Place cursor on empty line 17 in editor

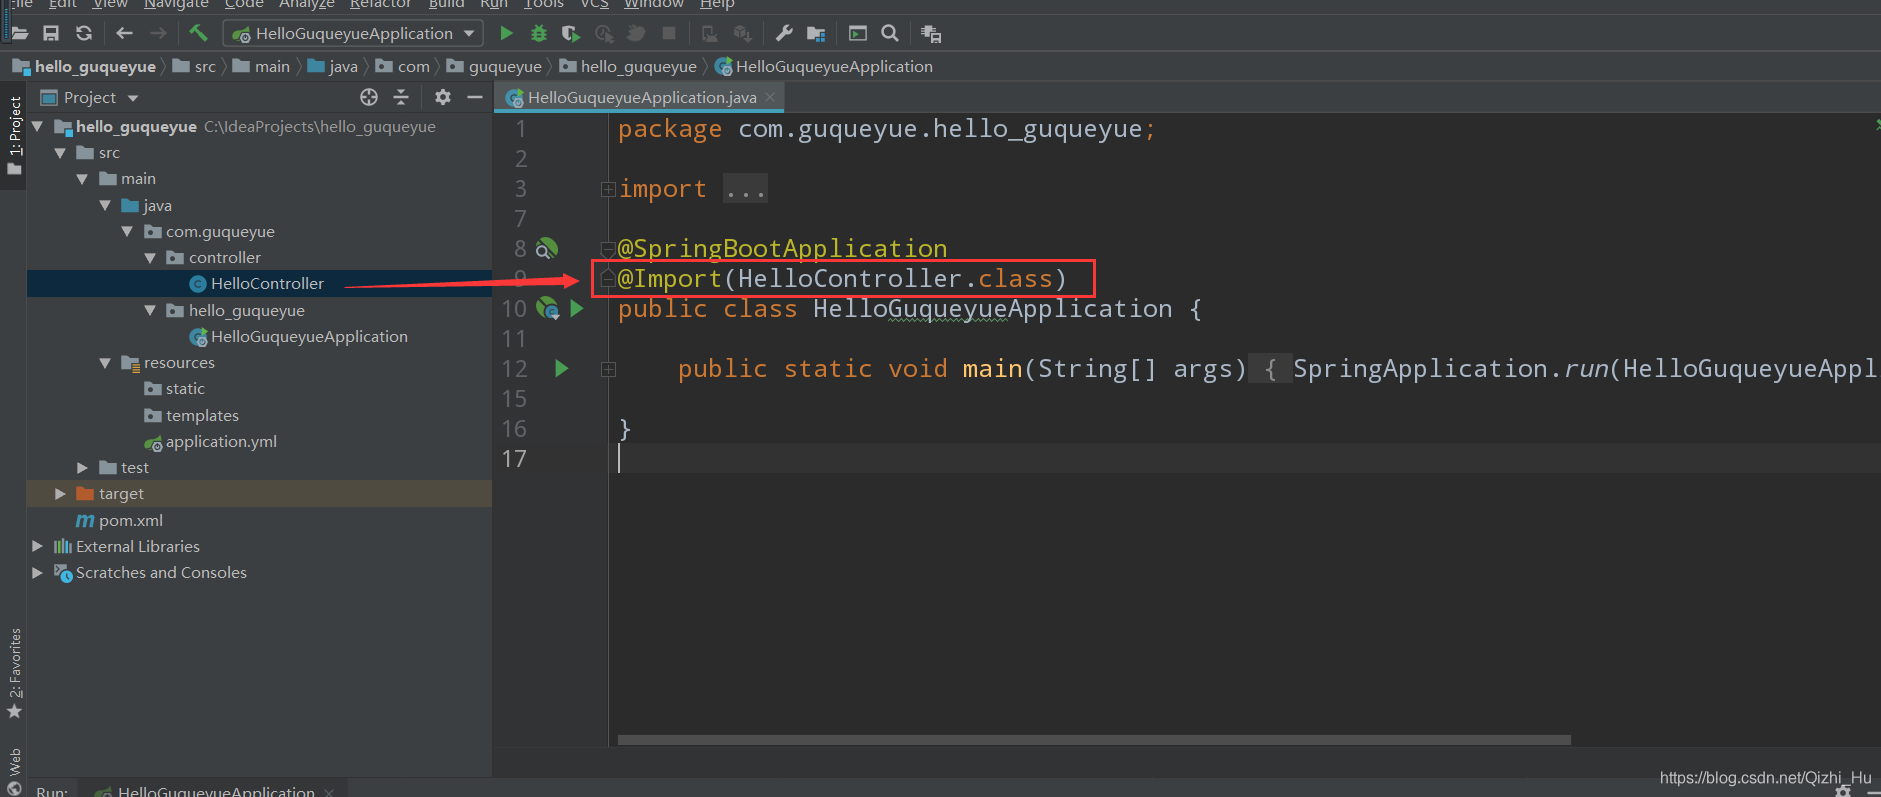1244,458
